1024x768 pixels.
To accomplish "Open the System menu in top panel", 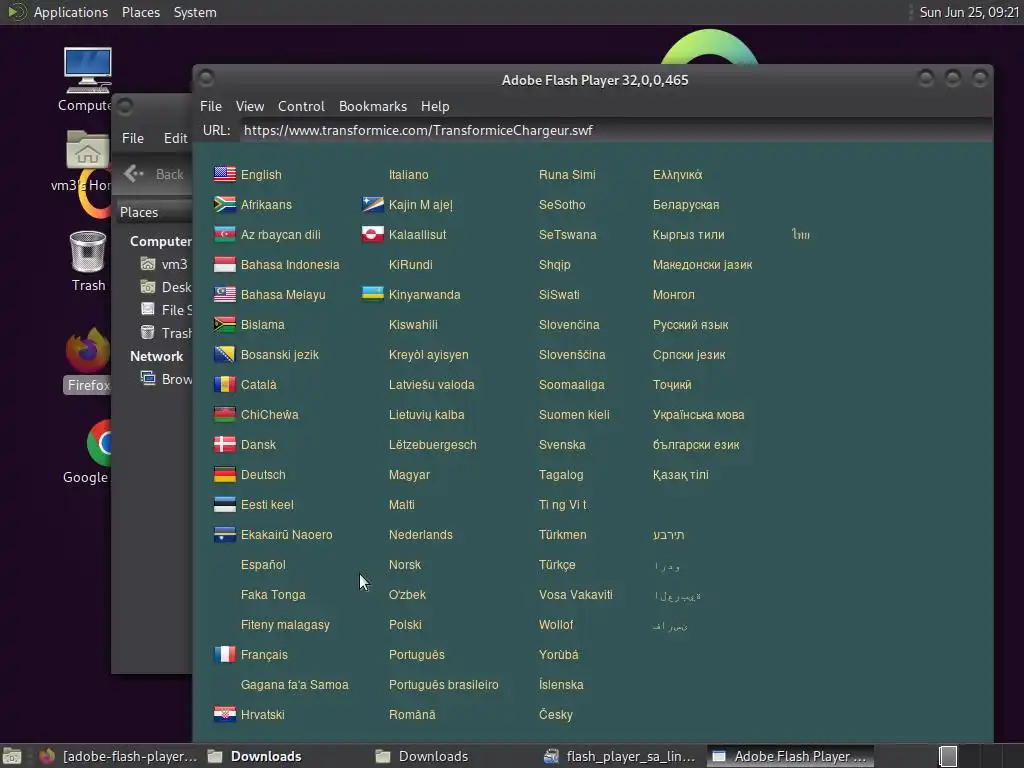I will point(195,12).
